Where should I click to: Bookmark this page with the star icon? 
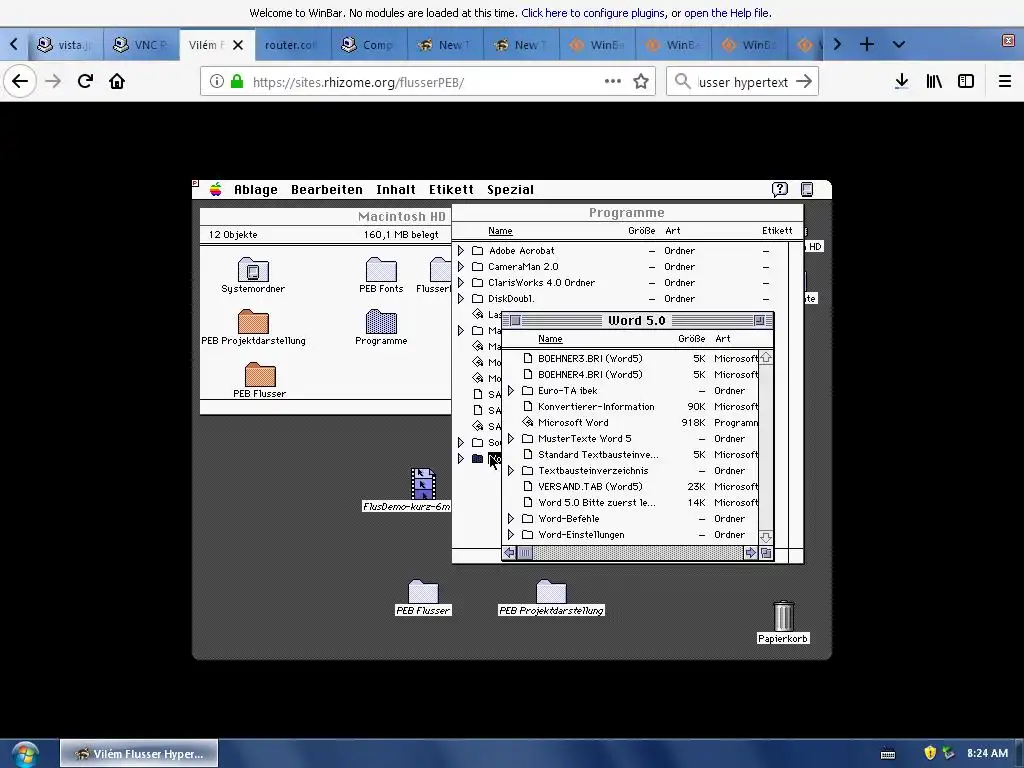click(641, 82)
